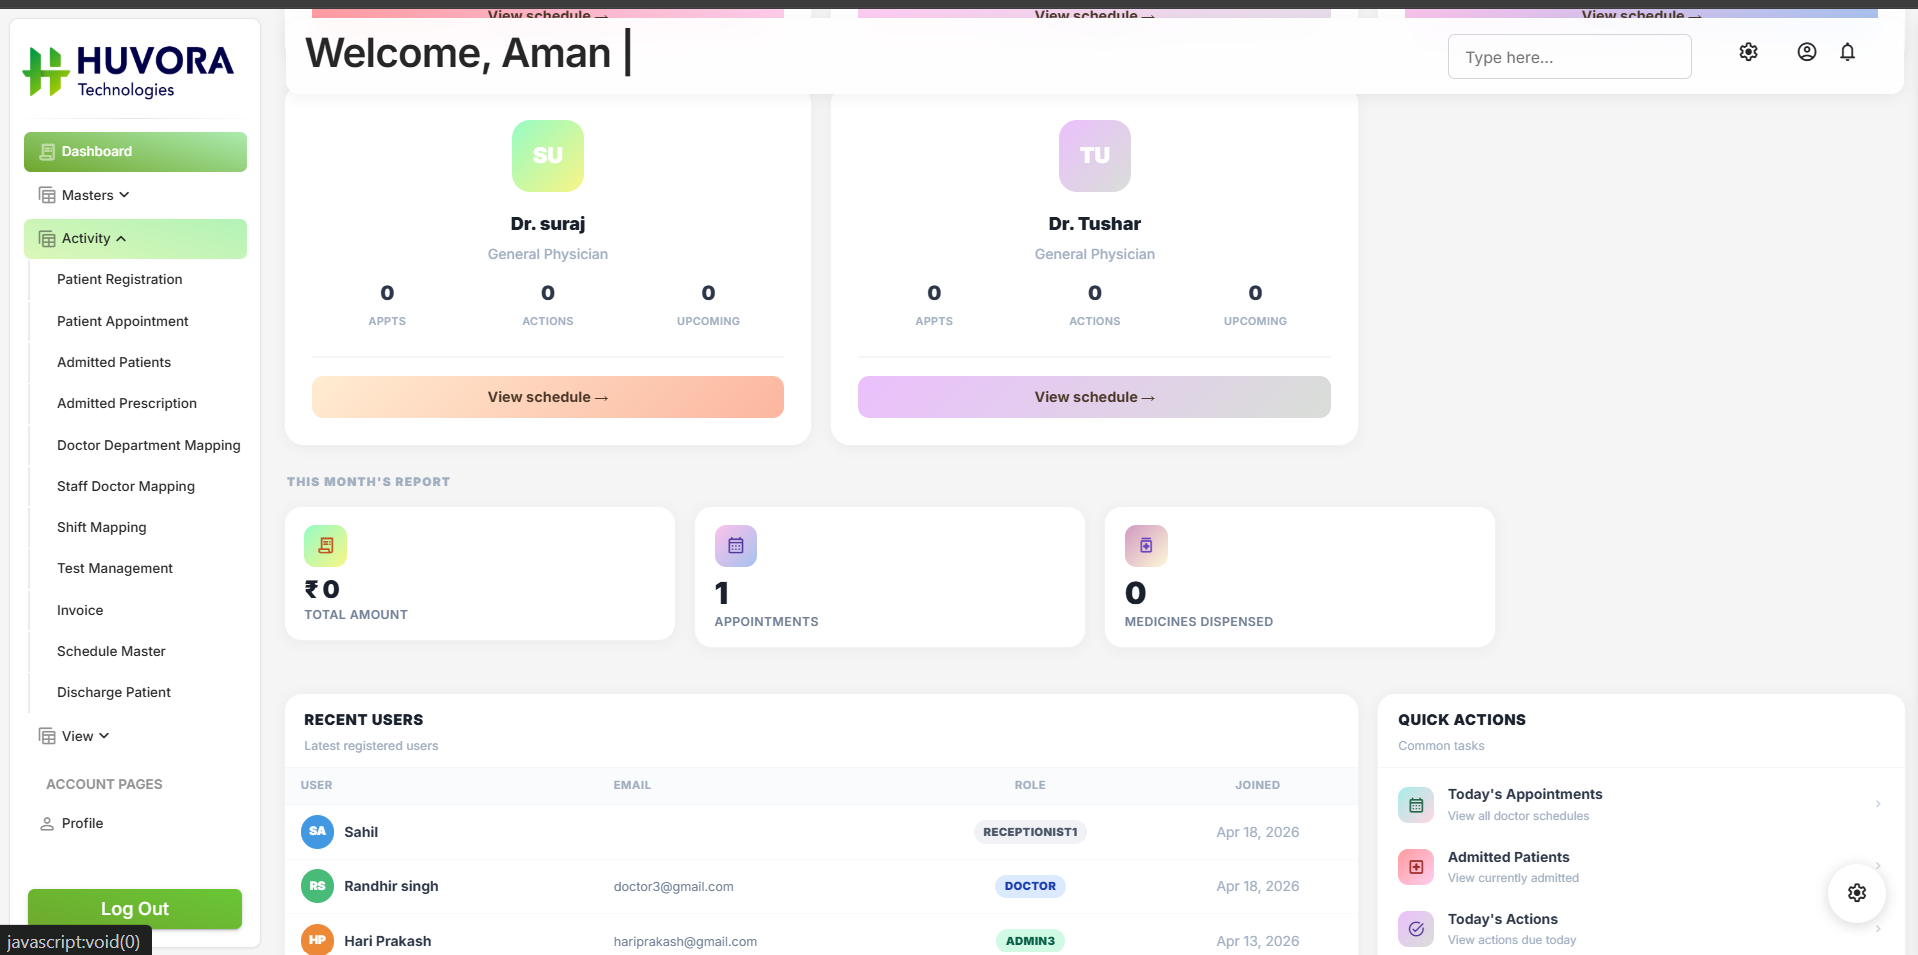Expand the Masters menu
Image resolution: width=1918 pixels, height=955 pixels.
point(135,195)
